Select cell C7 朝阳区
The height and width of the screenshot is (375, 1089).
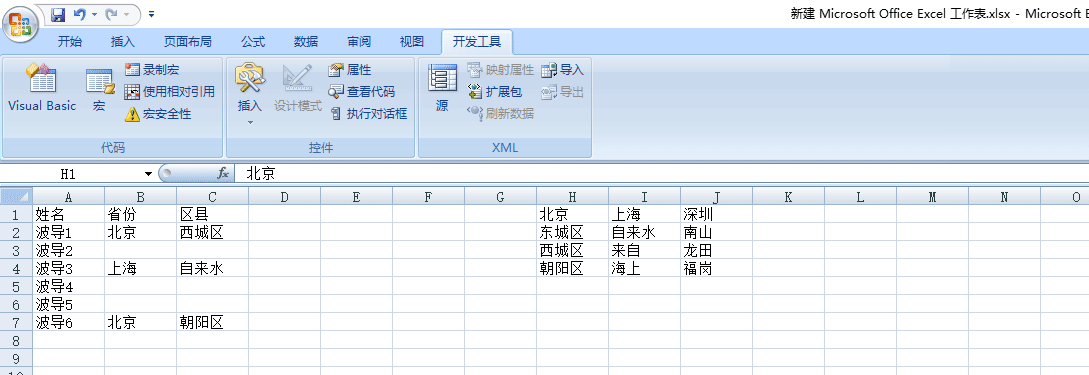coord(213,322)
